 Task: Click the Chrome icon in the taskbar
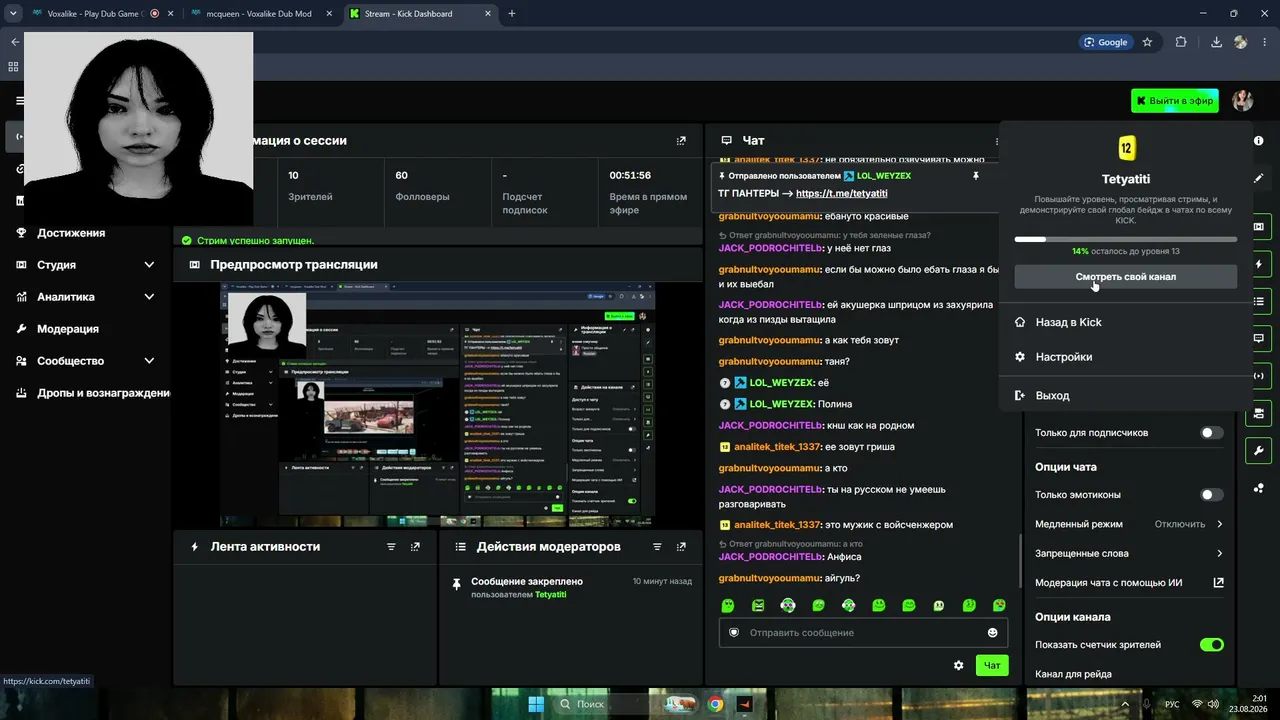pos(715,704)
